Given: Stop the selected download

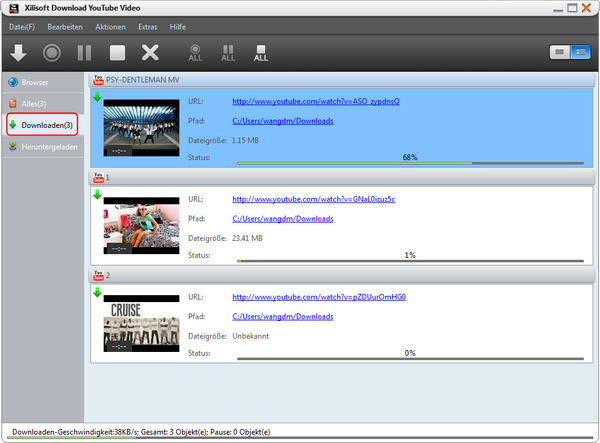Looking at the screenshot, I should coord(117,53).
